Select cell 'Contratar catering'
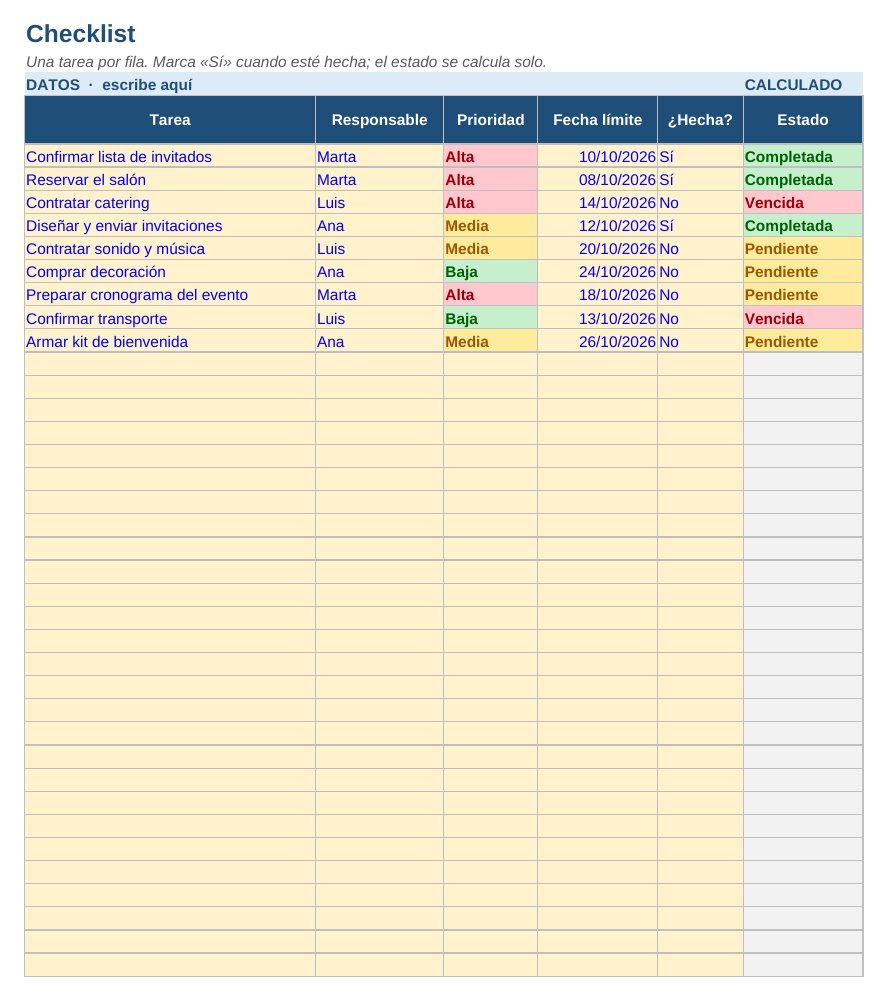 170,202
